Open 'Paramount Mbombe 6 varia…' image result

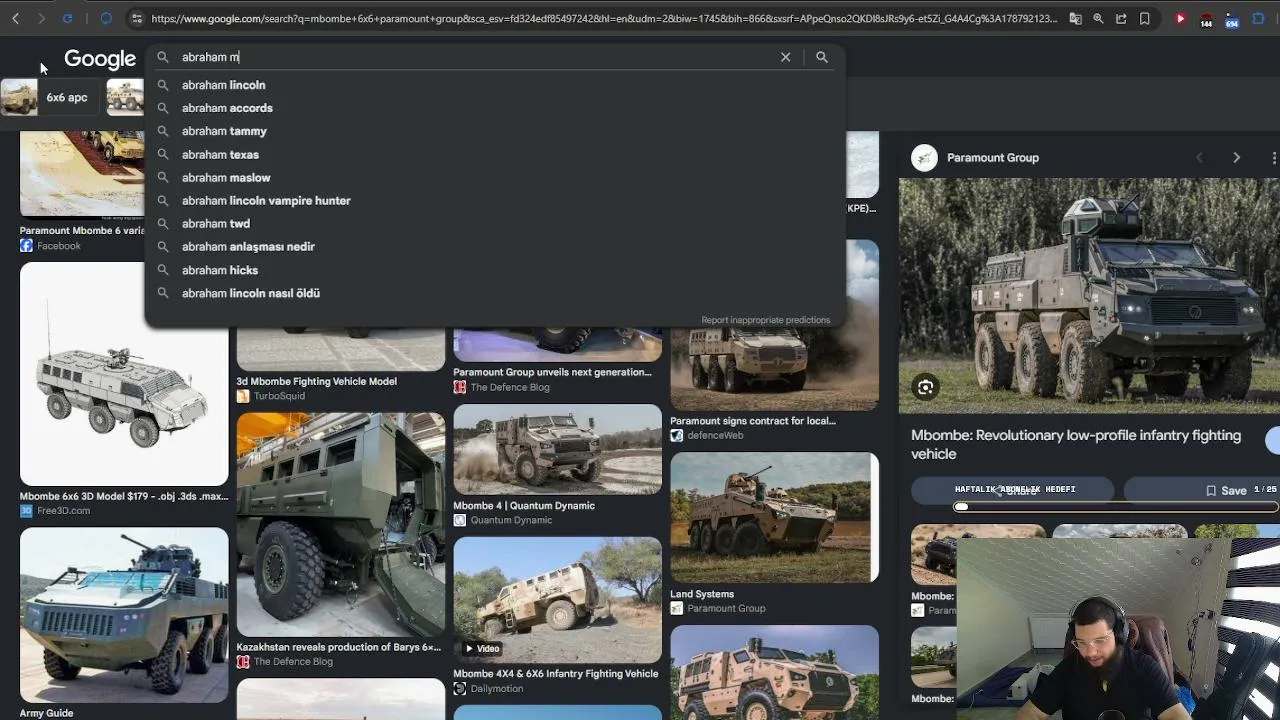pyautogui.click(x=82, y=231)
